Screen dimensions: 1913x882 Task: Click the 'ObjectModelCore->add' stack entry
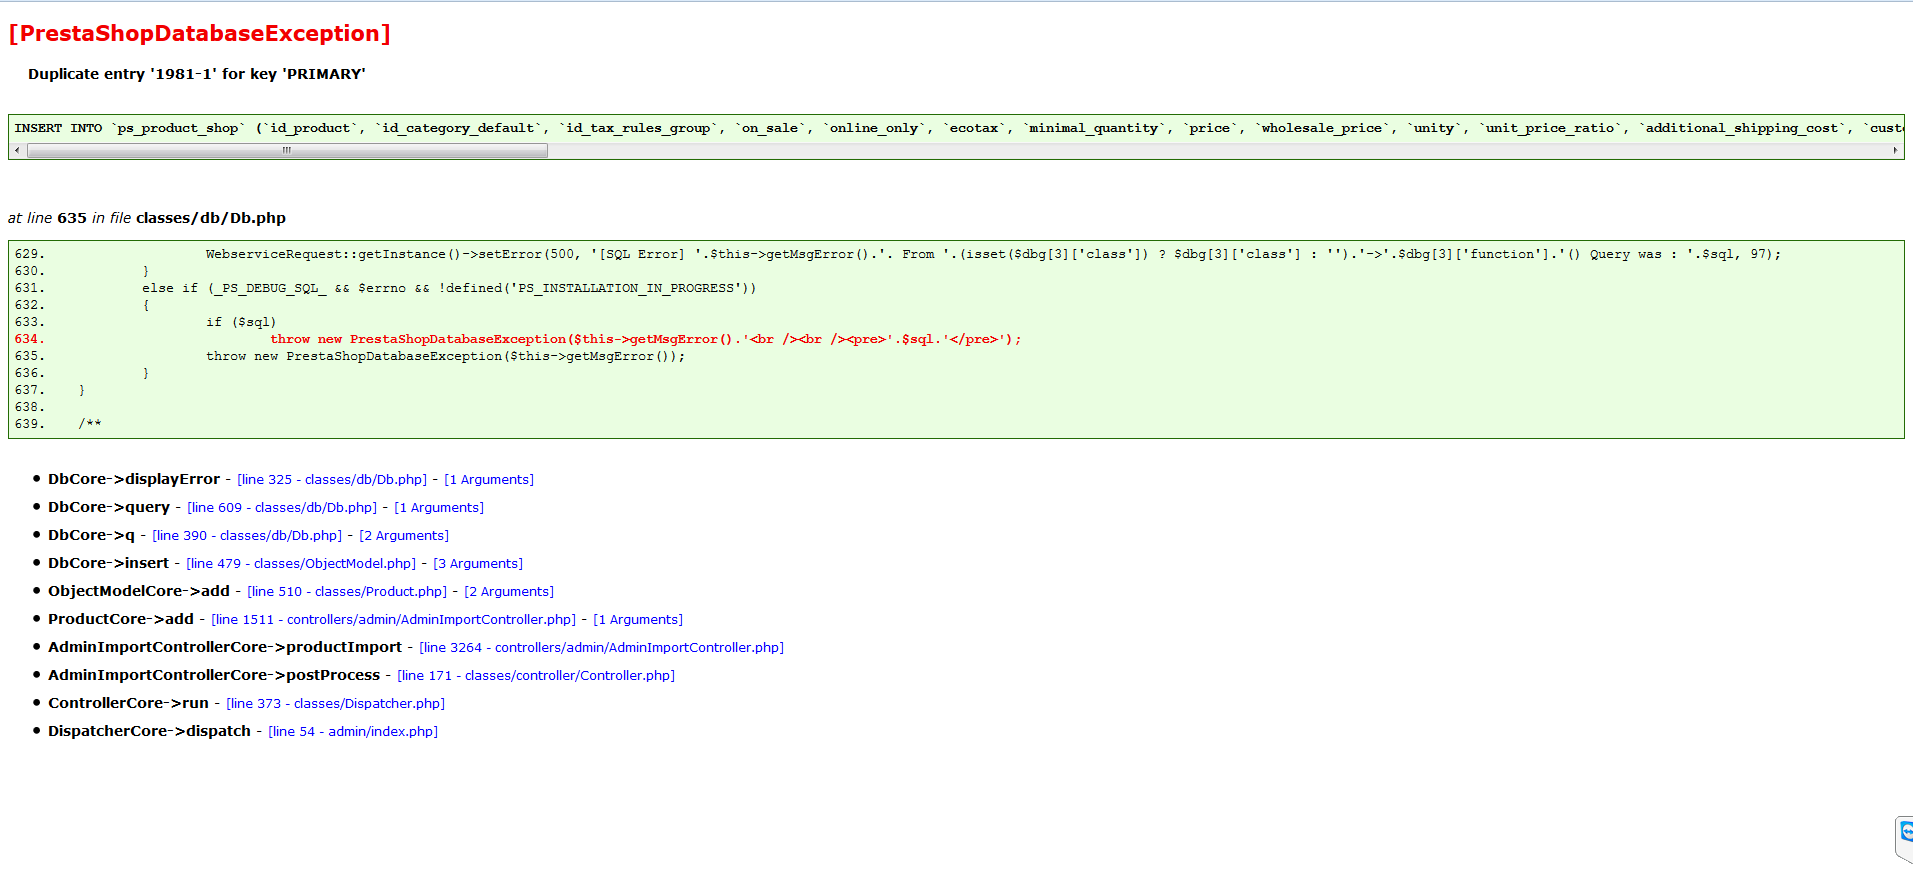pos(139,591)
